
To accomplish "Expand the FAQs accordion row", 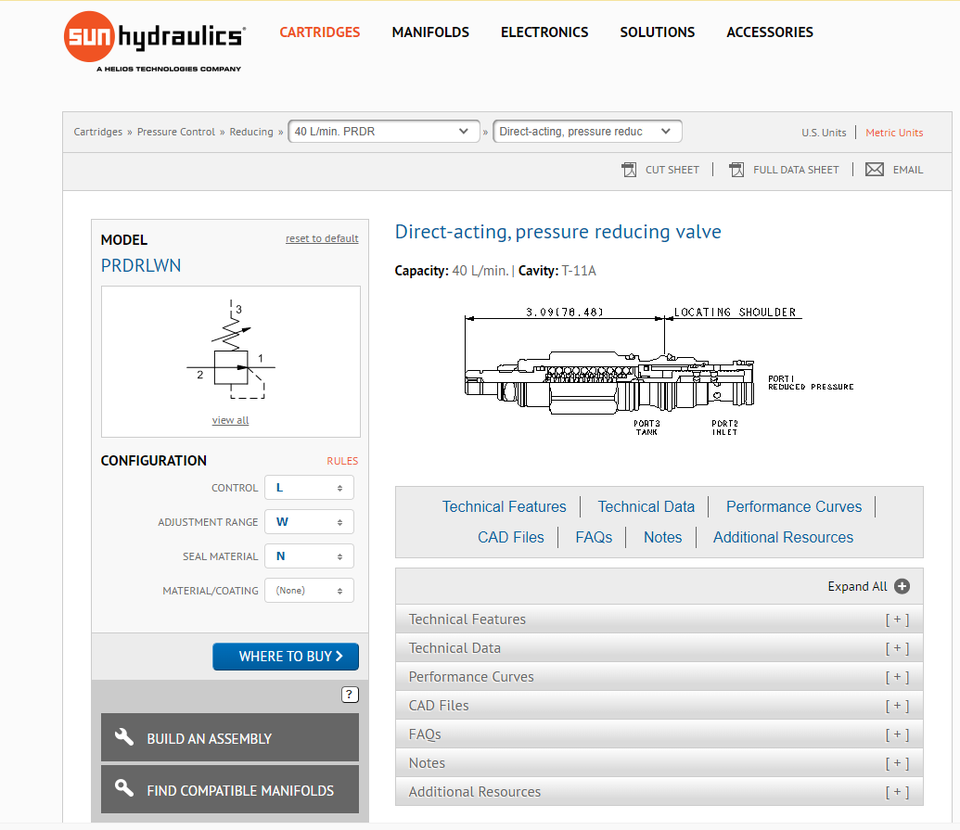I will tap(659, 735).
